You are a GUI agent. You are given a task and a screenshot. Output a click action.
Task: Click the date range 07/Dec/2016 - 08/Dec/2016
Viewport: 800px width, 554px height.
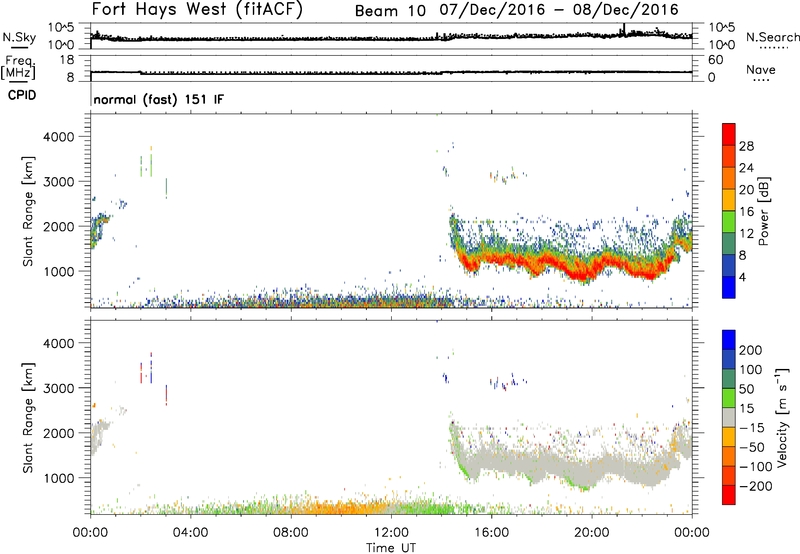(559, 10)
